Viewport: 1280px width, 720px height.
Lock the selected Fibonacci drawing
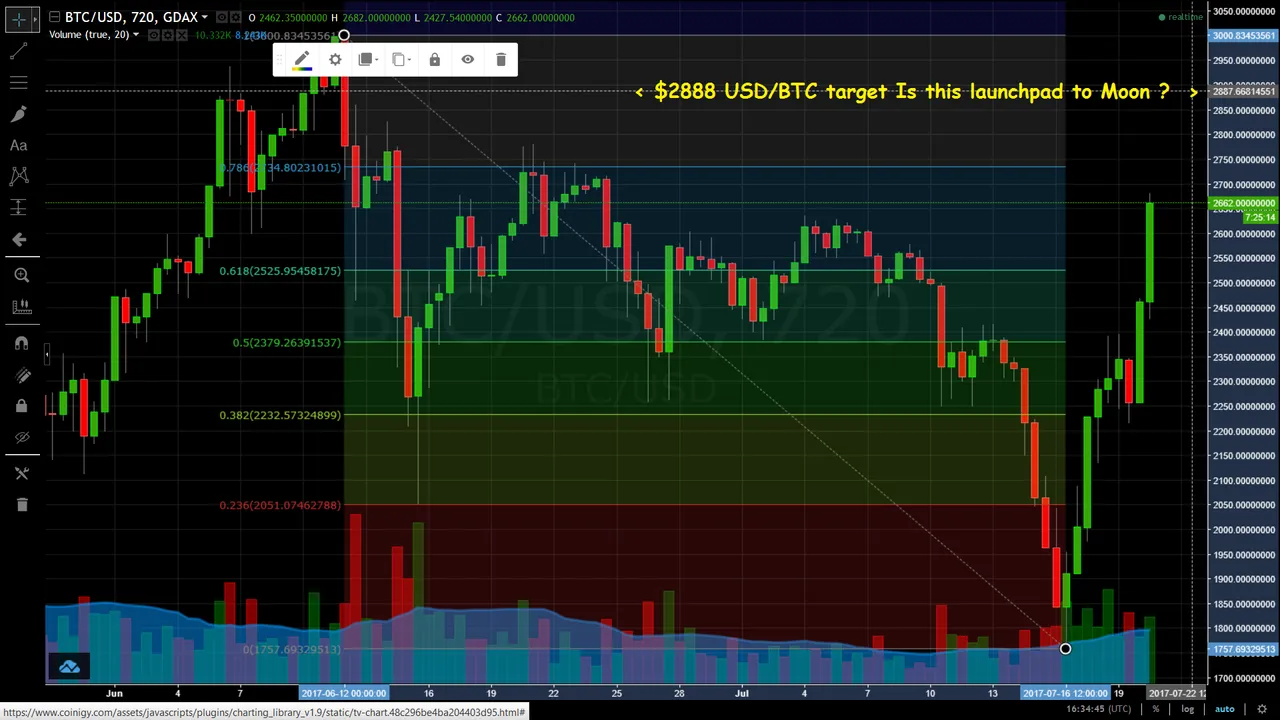(x=434, y=60)
